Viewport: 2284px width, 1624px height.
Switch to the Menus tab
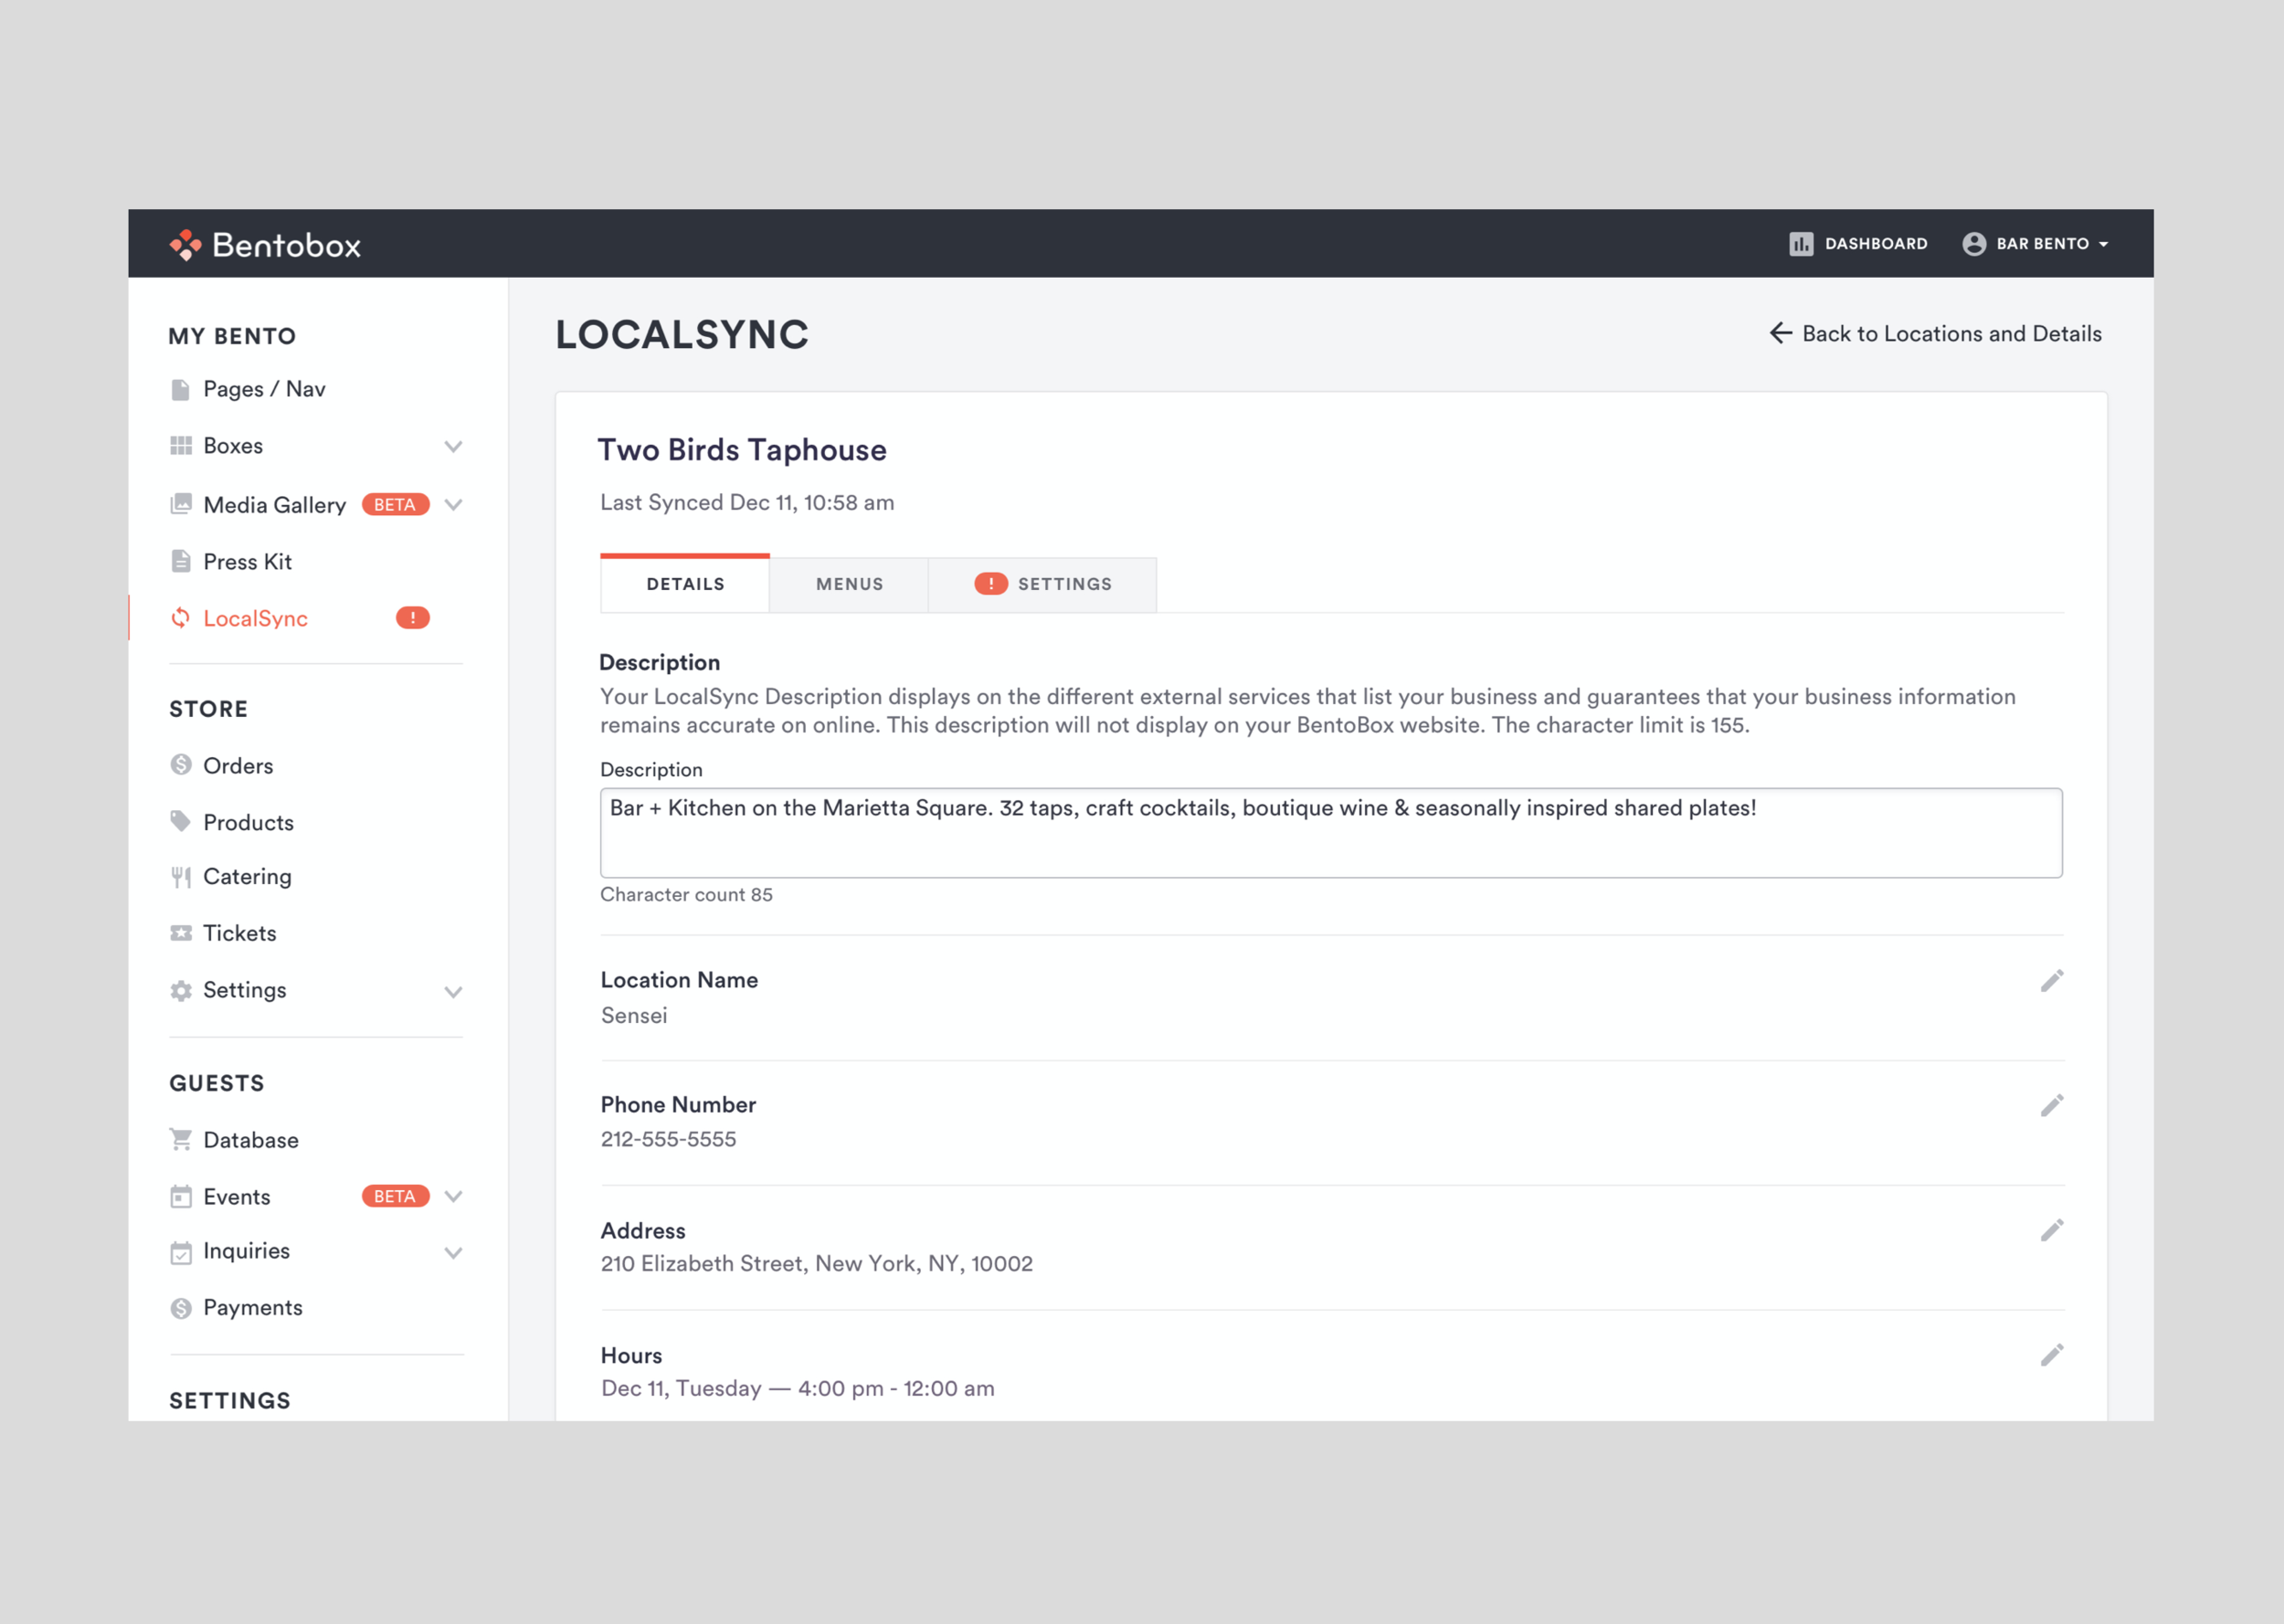pos(849,584)
